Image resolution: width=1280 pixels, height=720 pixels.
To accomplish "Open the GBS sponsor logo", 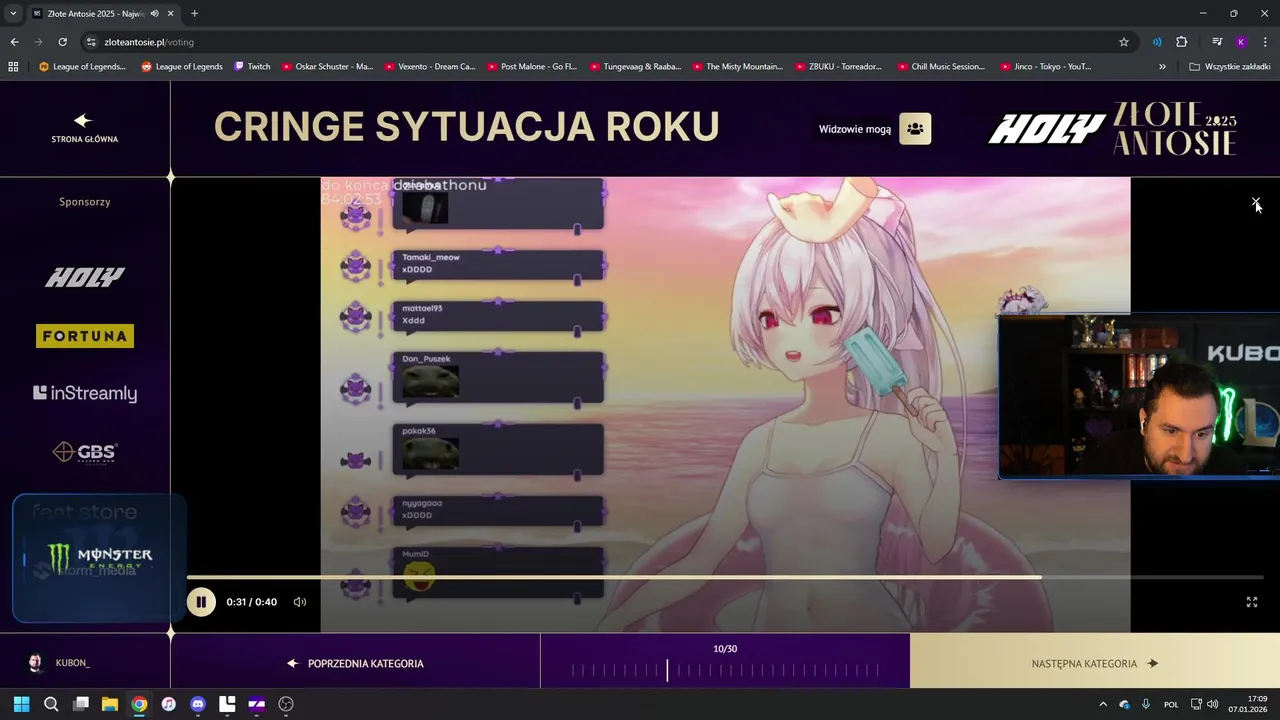I will point(85,452).
